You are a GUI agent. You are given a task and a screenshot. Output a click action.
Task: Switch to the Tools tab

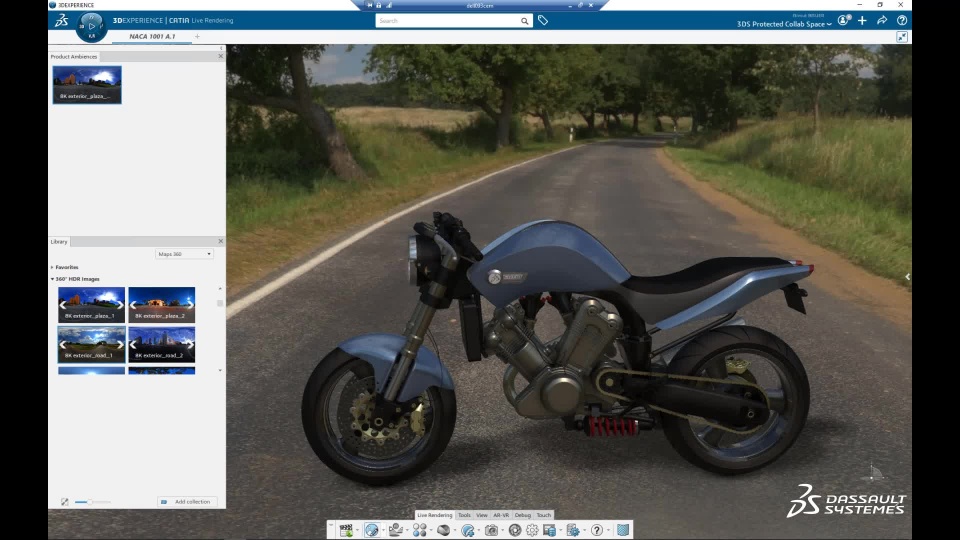pyautogui.click(x=464, y=516)
